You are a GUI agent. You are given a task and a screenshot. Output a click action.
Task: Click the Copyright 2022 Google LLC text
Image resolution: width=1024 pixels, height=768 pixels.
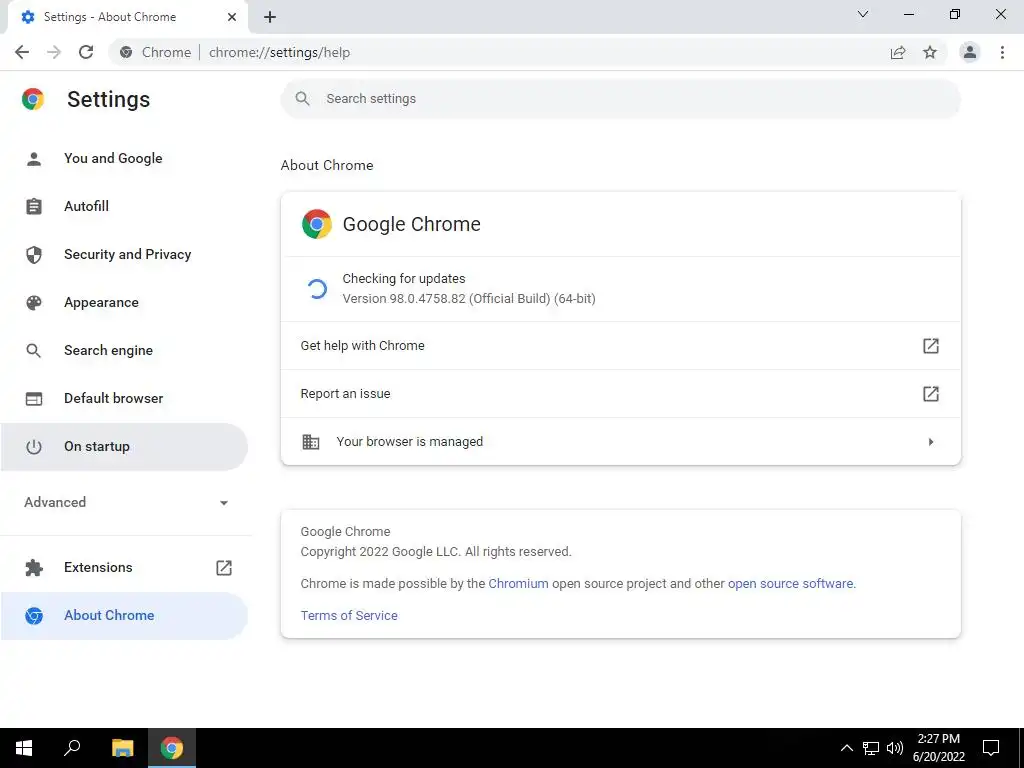pos(436,551)
